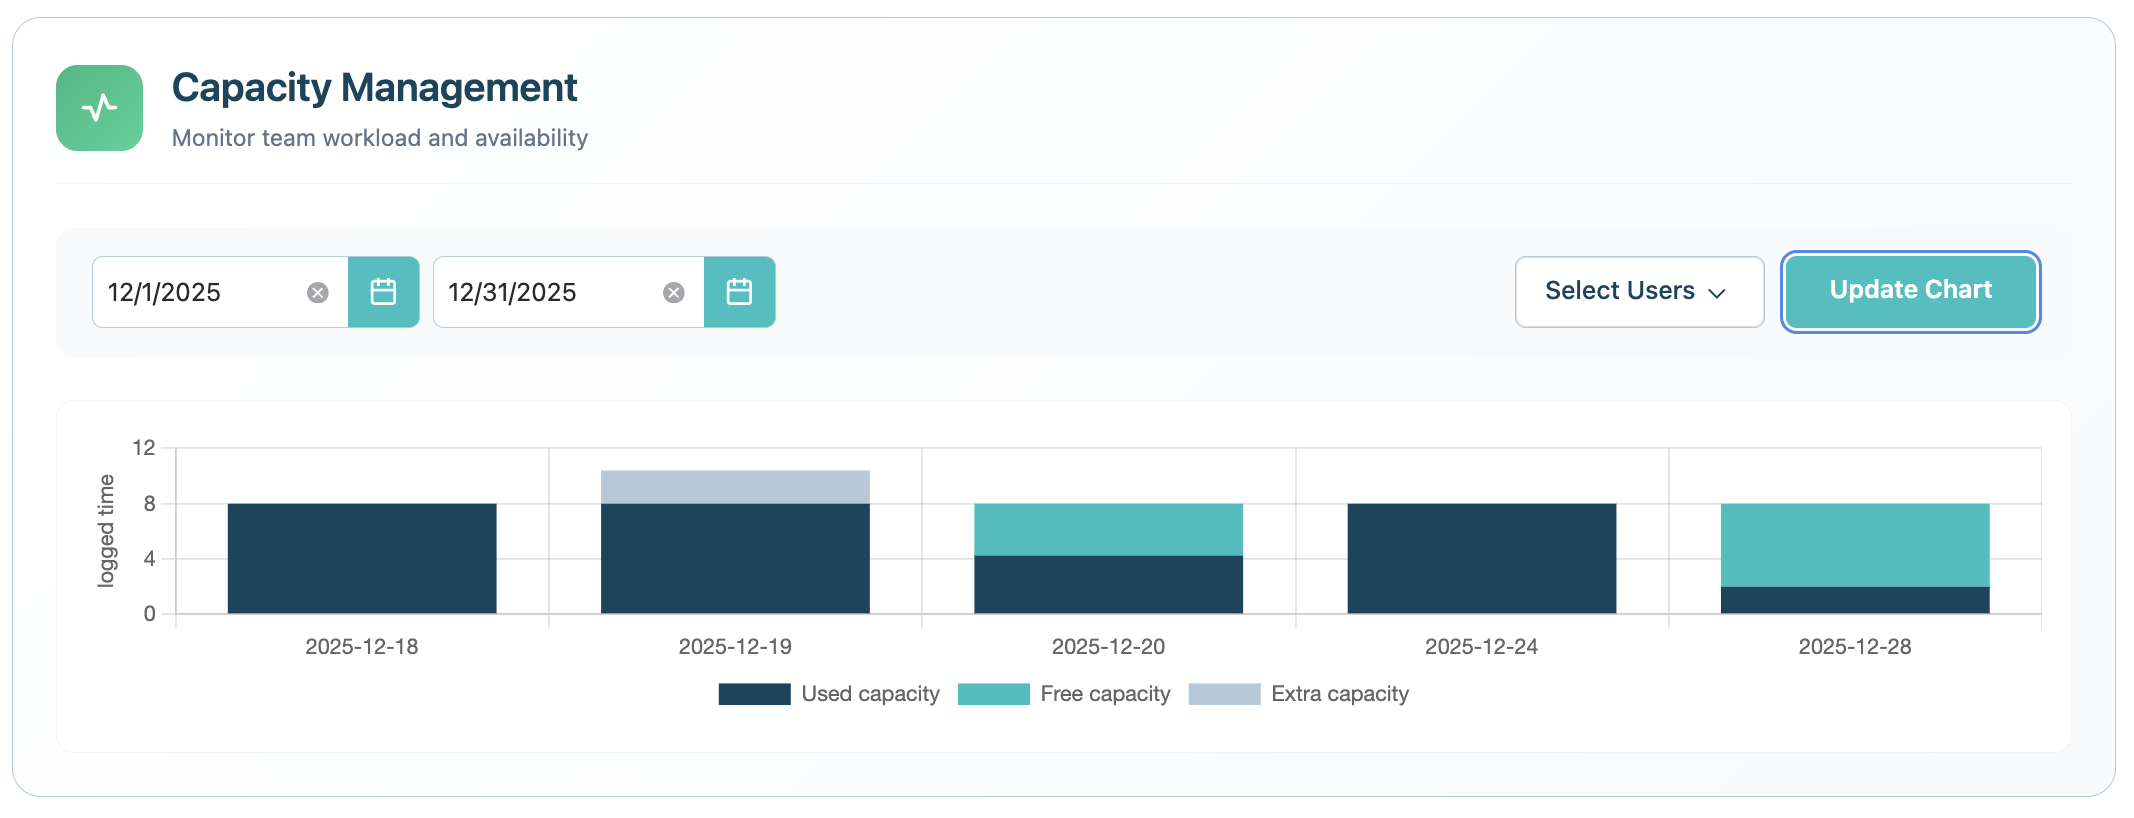Click the 2025-12-18 axis label
2134x818 pixels.
(x=362, y=647)
